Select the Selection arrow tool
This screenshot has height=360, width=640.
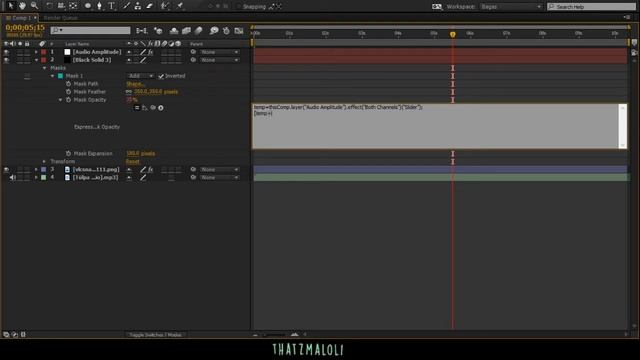point(11,6)
